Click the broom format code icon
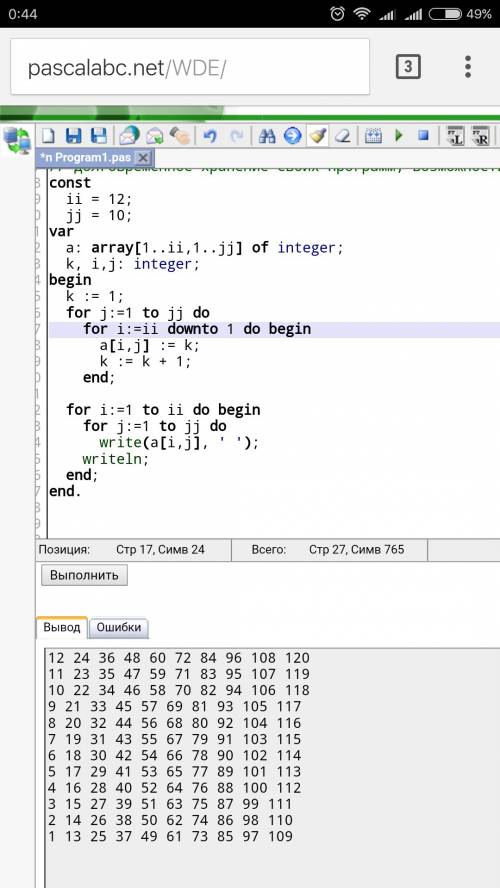 pos(318,136)
